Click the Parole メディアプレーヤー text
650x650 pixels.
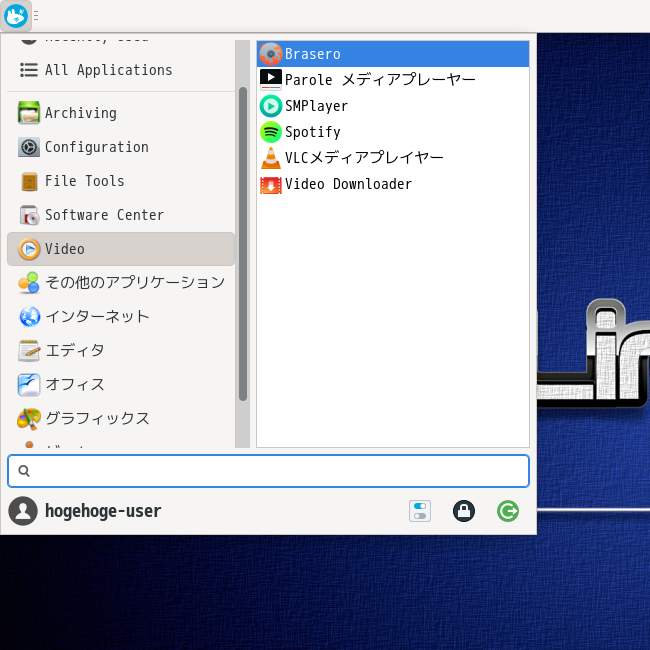[x=380, y=80]
